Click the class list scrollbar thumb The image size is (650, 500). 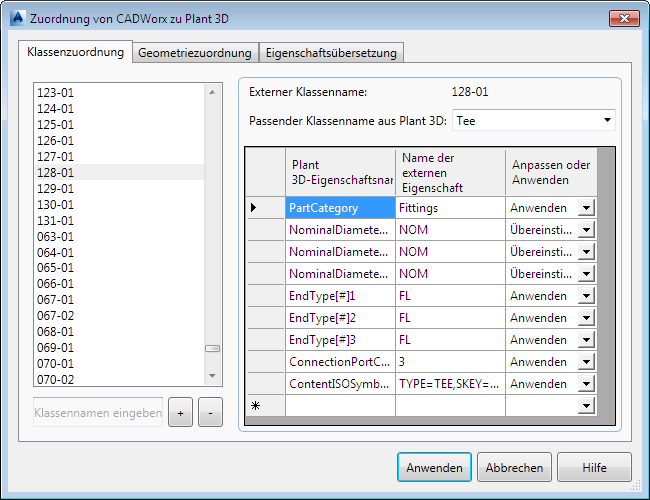pyautogui.click(x=212, y=349)
